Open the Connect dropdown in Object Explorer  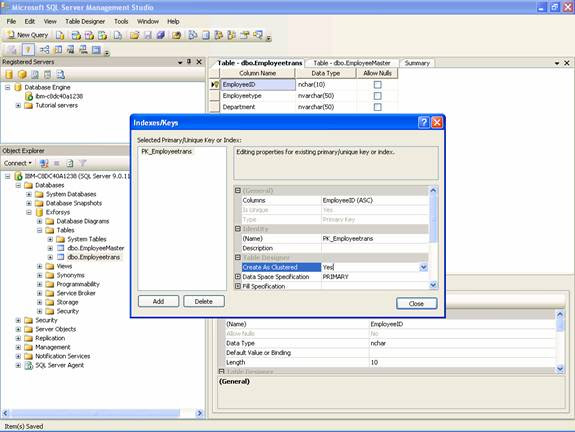point(18,163)
